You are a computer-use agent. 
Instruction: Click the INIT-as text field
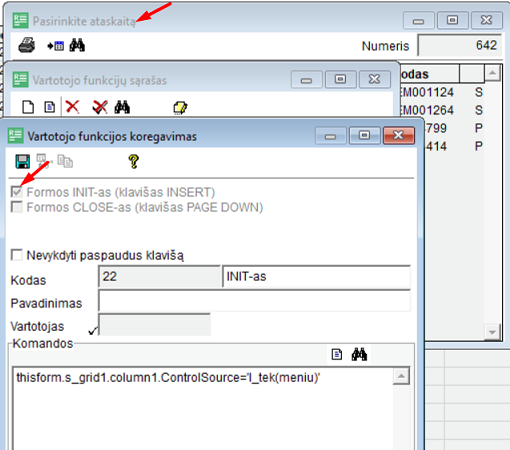click(x=316, y=276)
